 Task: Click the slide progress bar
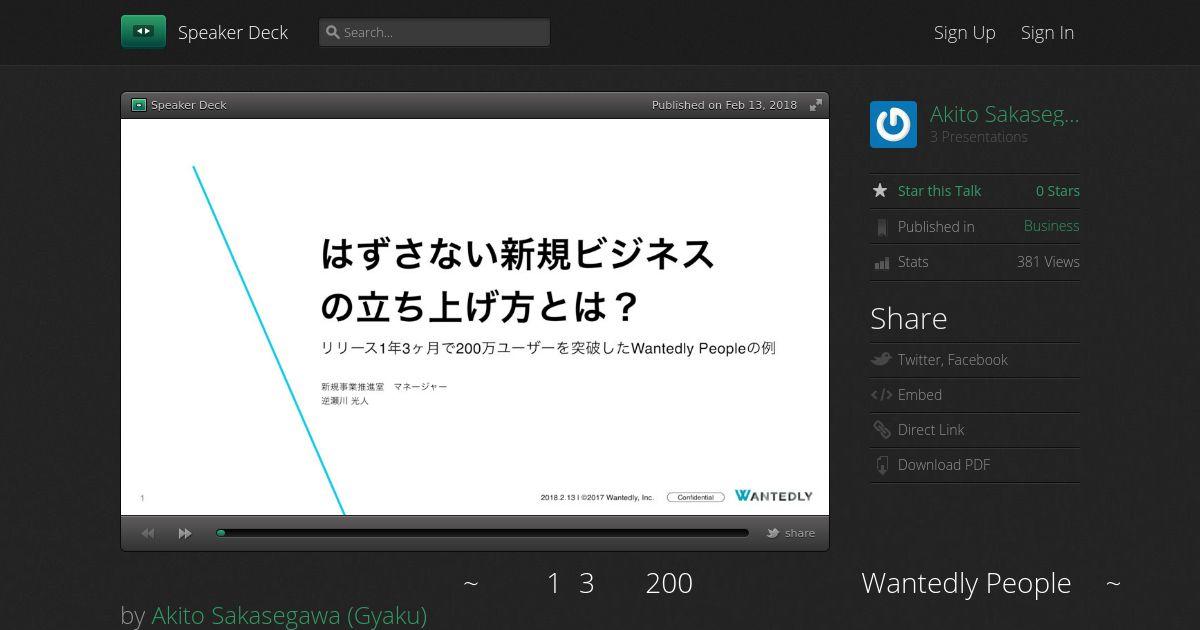482,533
